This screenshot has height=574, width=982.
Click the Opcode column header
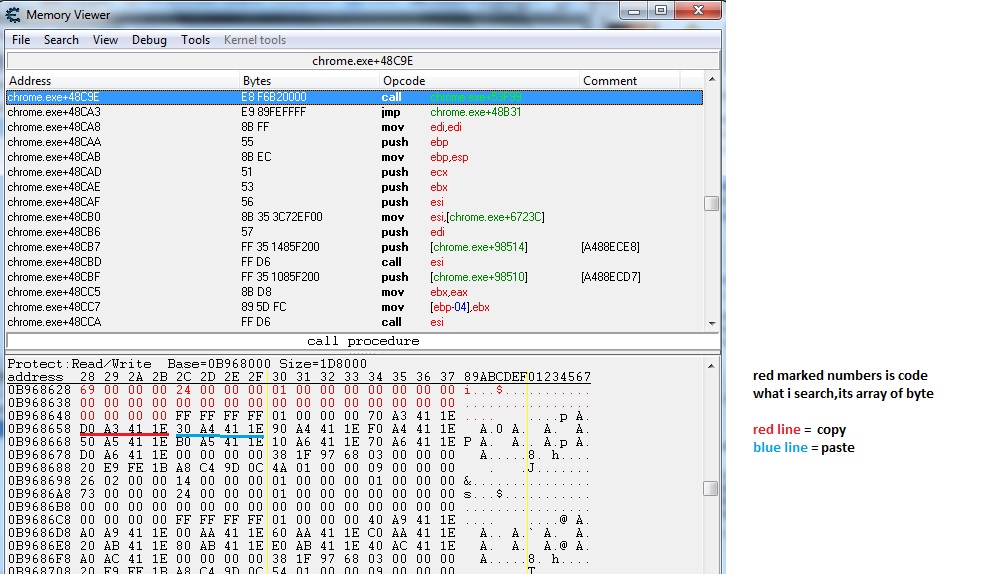pos(404,81)
